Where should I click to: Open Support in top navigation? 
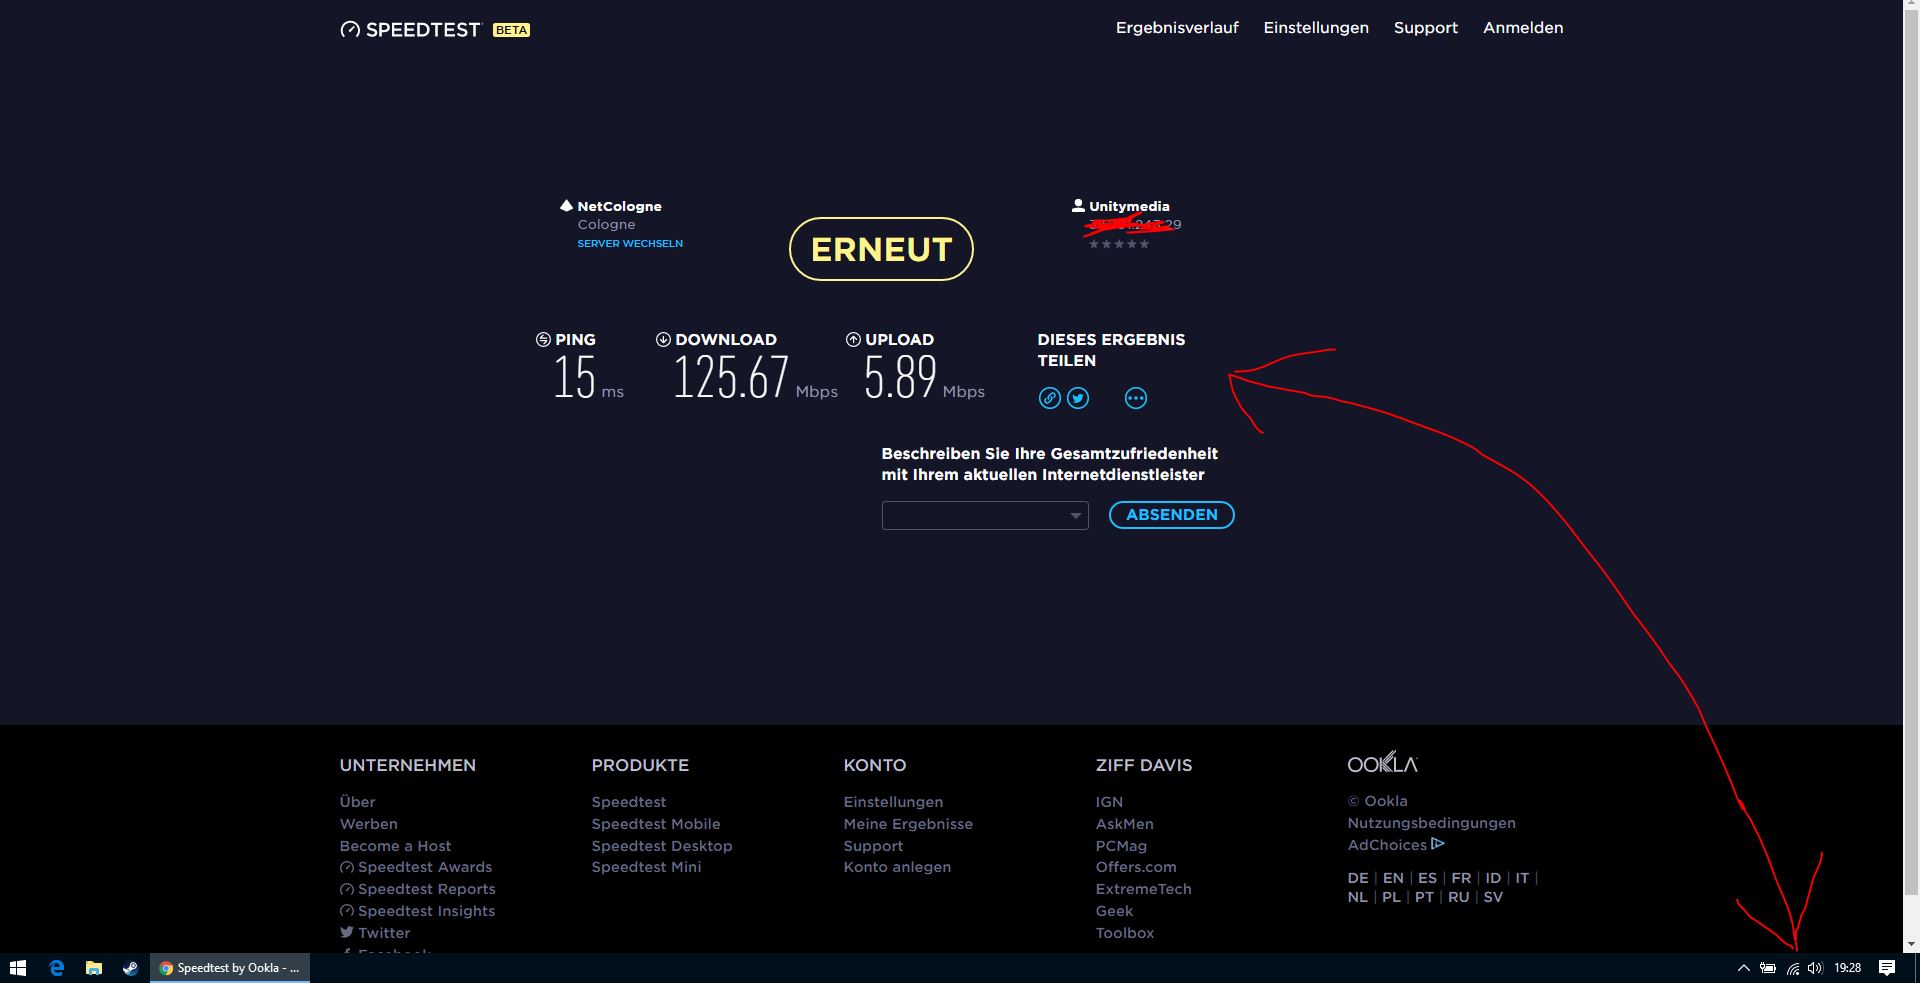pyautogui.click(x=1426, y=28)
